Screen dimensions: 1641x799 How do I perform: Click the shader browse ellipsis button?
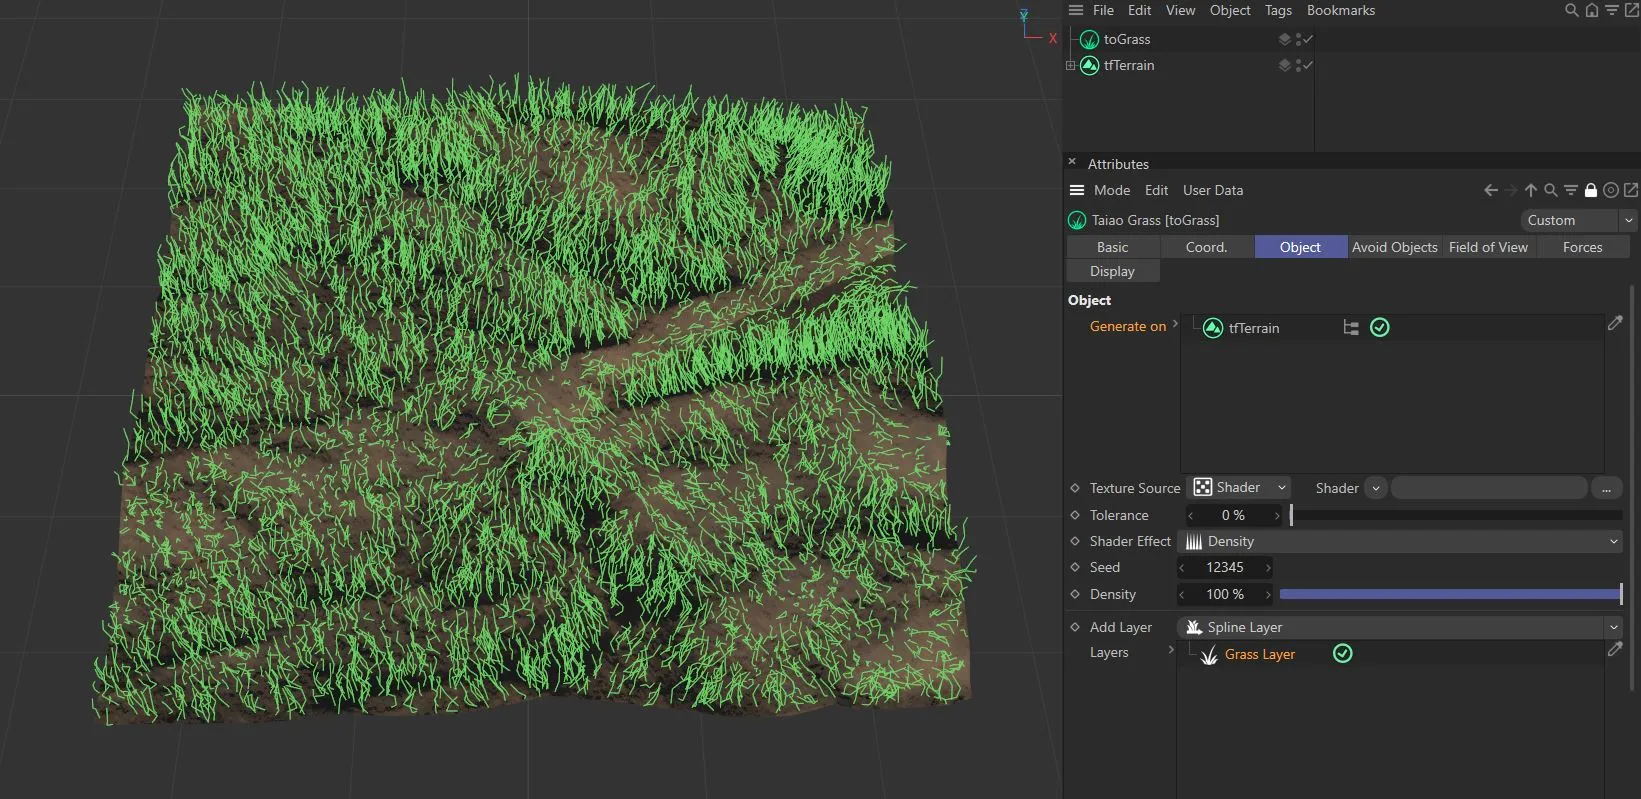click(1606, 488)
